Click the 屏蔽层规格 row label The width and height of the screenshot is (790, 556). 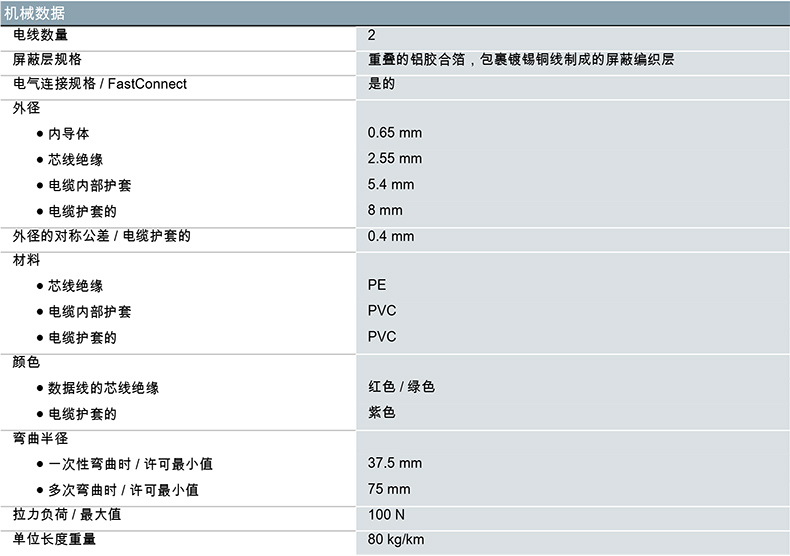point(47,60)
